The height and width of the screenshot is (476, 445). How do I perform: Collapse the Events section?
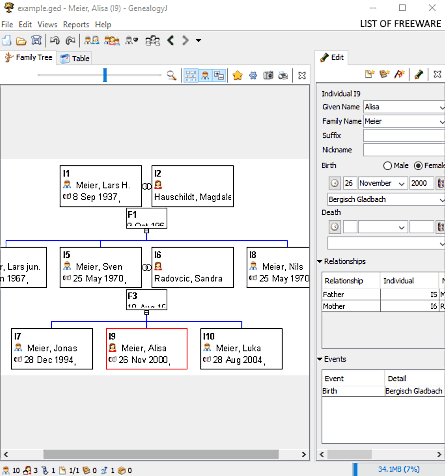(319, 359)
